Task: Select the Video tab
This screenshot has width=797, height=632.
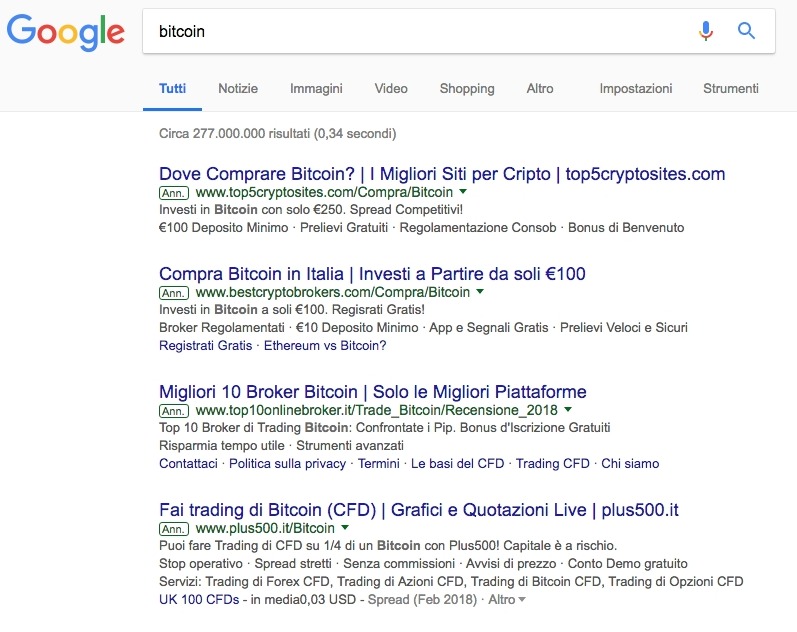Action: click(391, 88)
